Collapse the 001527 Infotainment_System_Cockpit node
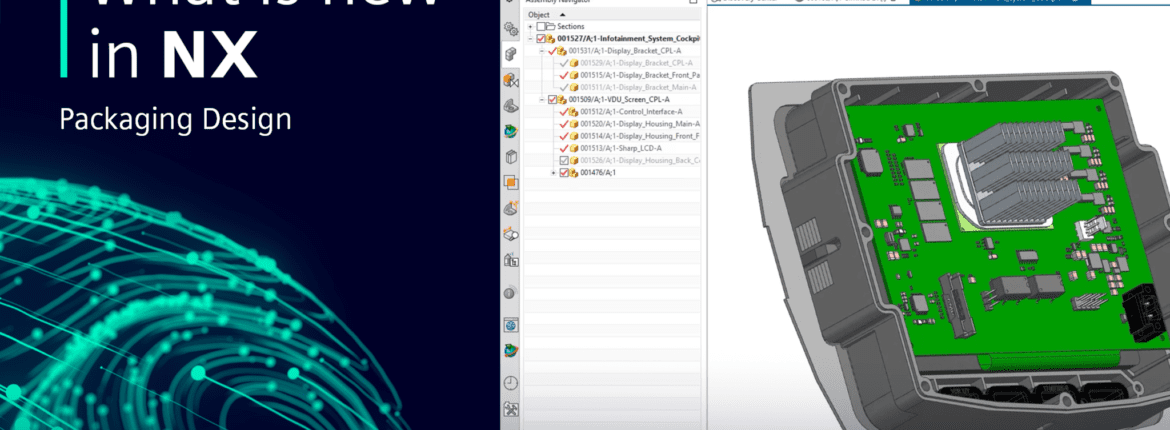1170x430 pixels. [531, 39]
